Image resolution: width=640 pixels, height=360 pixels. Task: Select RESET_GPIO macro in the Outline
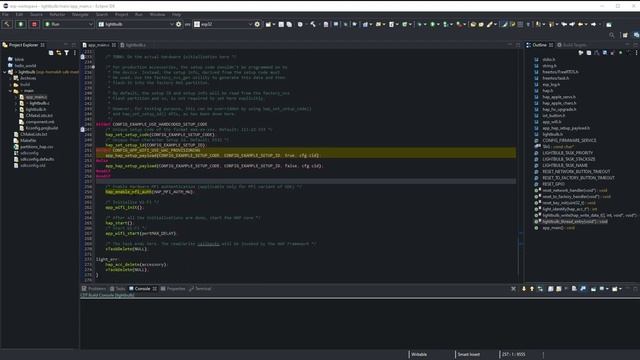pos(554,184)
